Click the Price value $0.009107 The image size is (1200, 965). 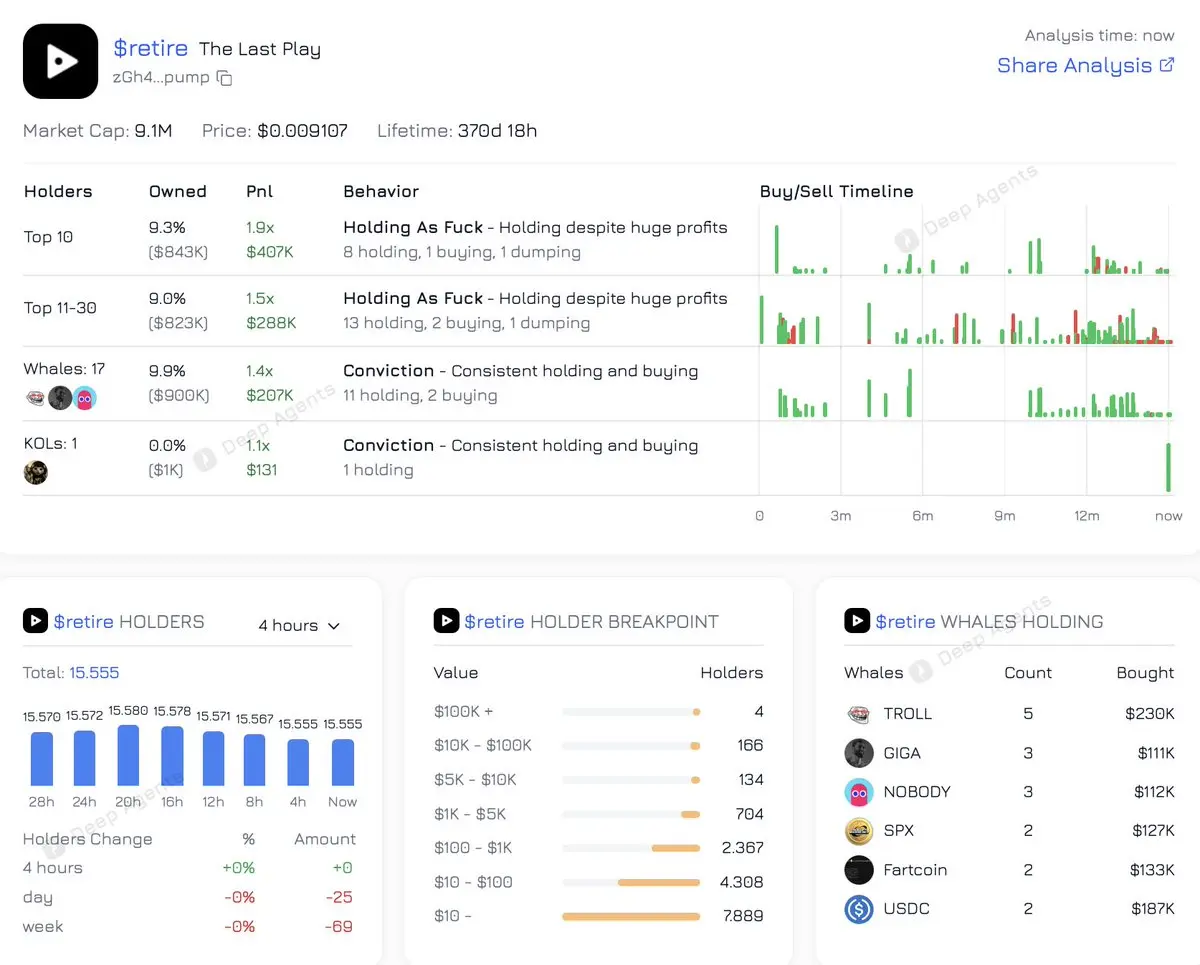pyautogui.click(x=303, y=131)
